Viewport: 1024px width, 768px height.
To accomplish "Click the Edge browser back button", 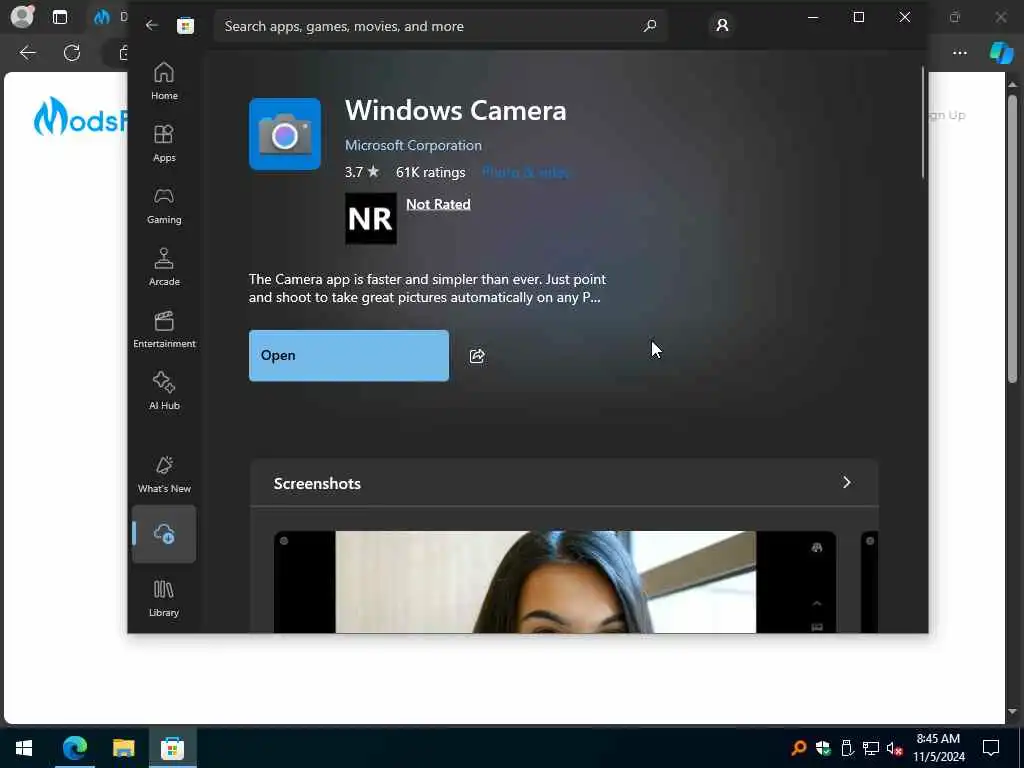I will (x=27, y=52).
